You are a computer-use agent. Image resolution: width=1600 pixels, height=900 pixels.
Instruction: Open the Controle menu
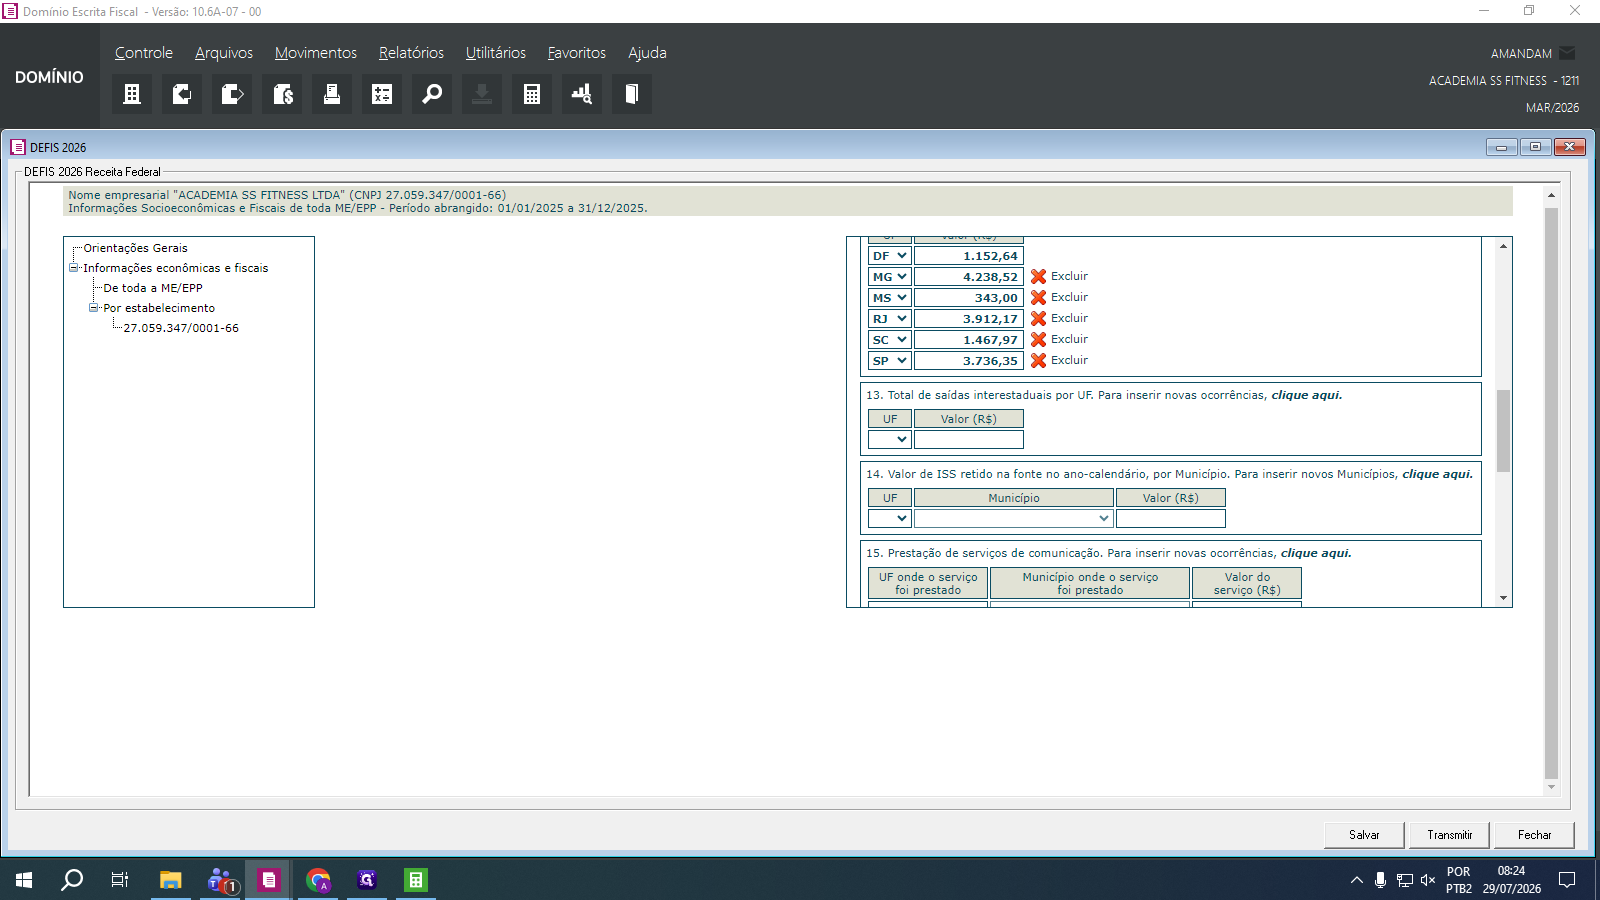coord(144,53)
